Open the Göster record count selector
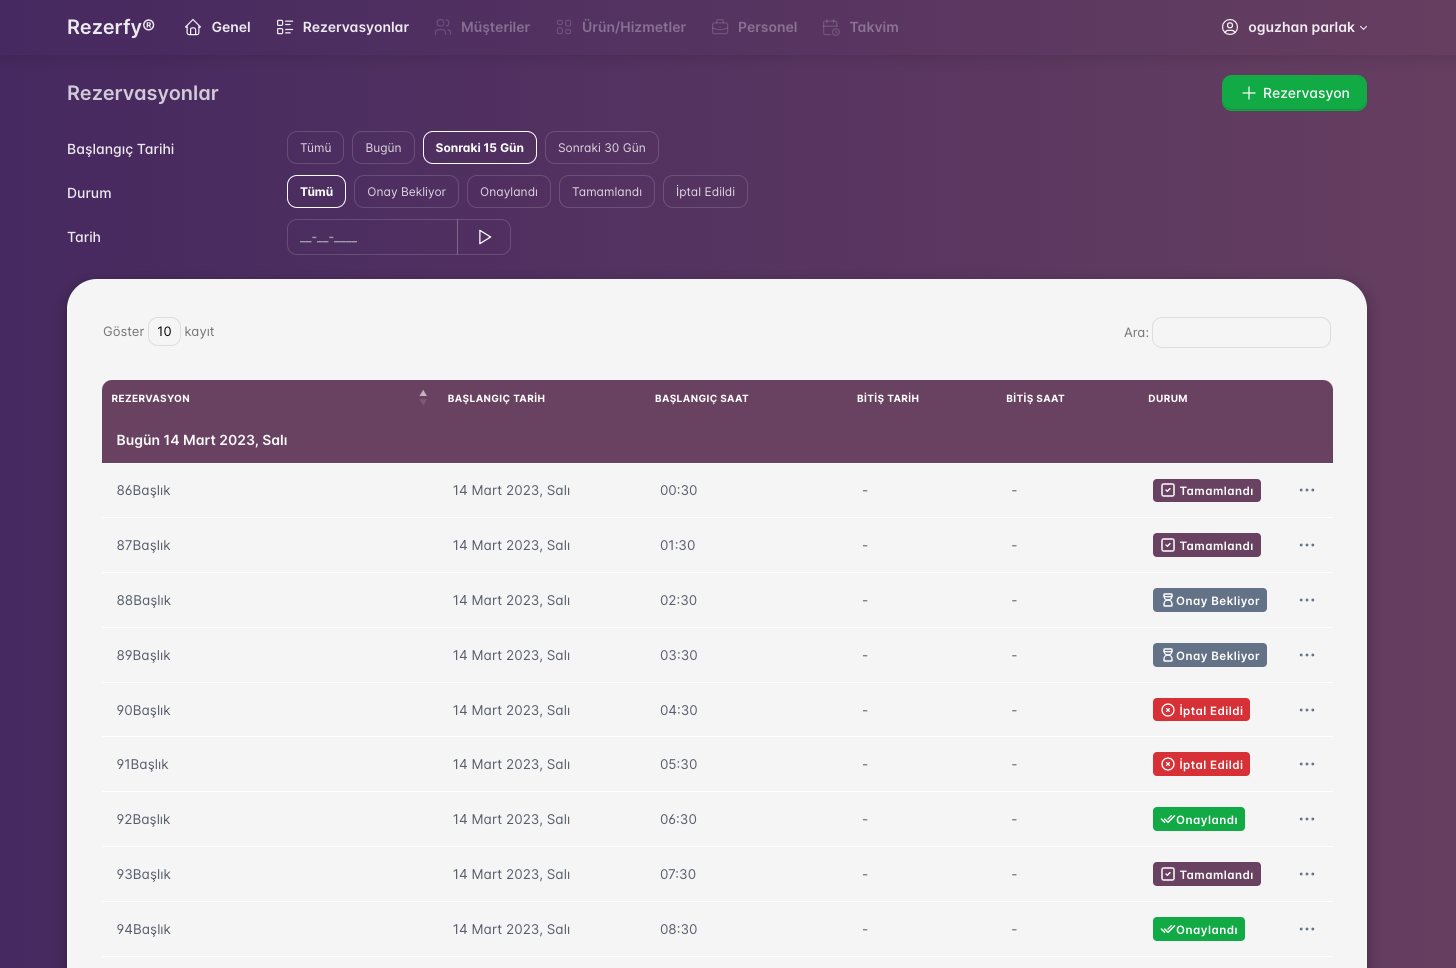 [164, 332]
